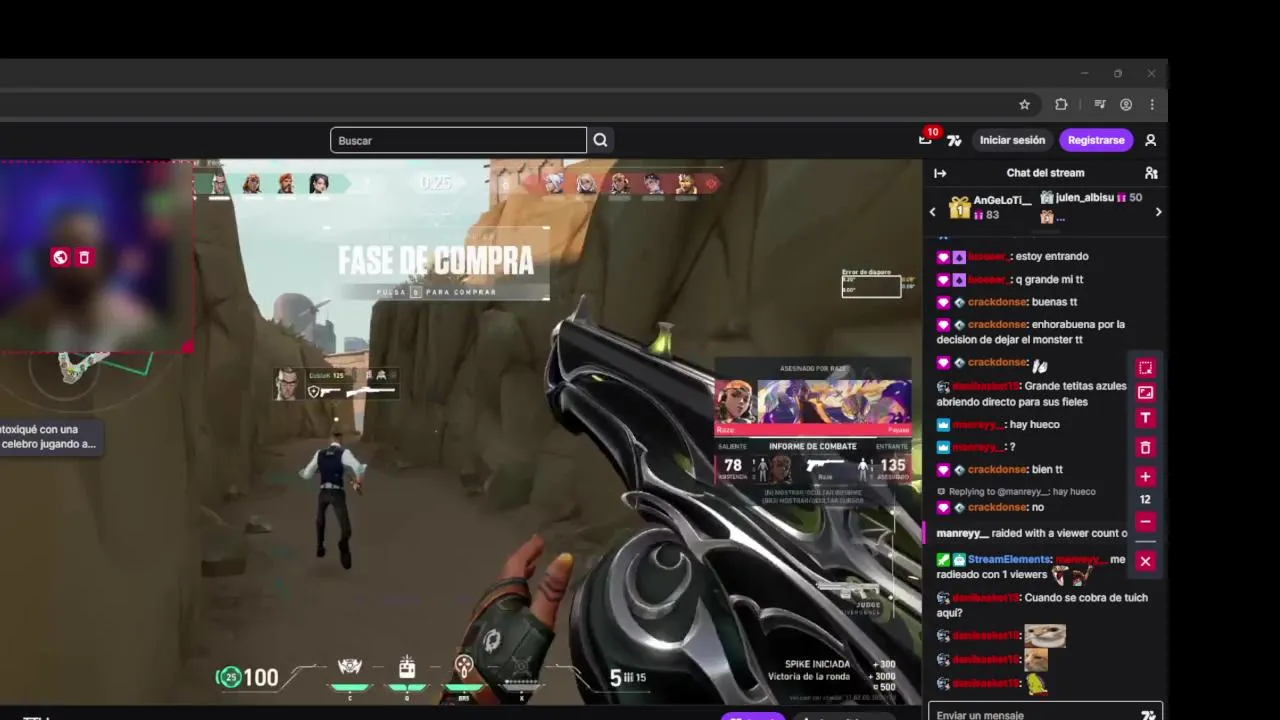Click the heart badge beside 'estoy entrando' message
Screen dimensions: 1280x720
point(943,257)
